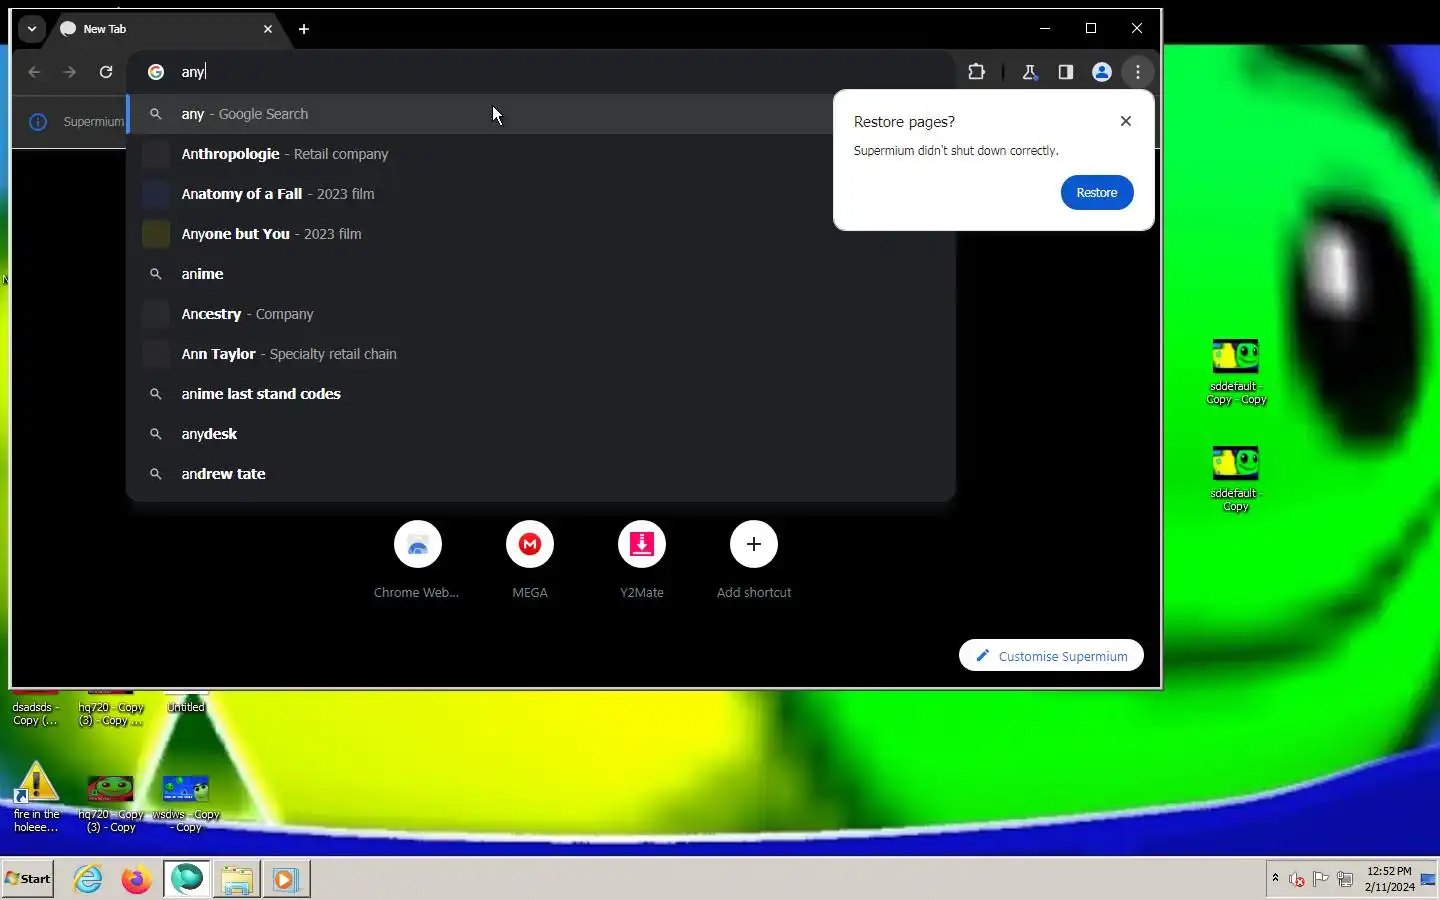This screenshot has width=1440, height=900.
Task: Select 'fire in the holeee...' desktop shortcut
Action: tap(36, 797)
